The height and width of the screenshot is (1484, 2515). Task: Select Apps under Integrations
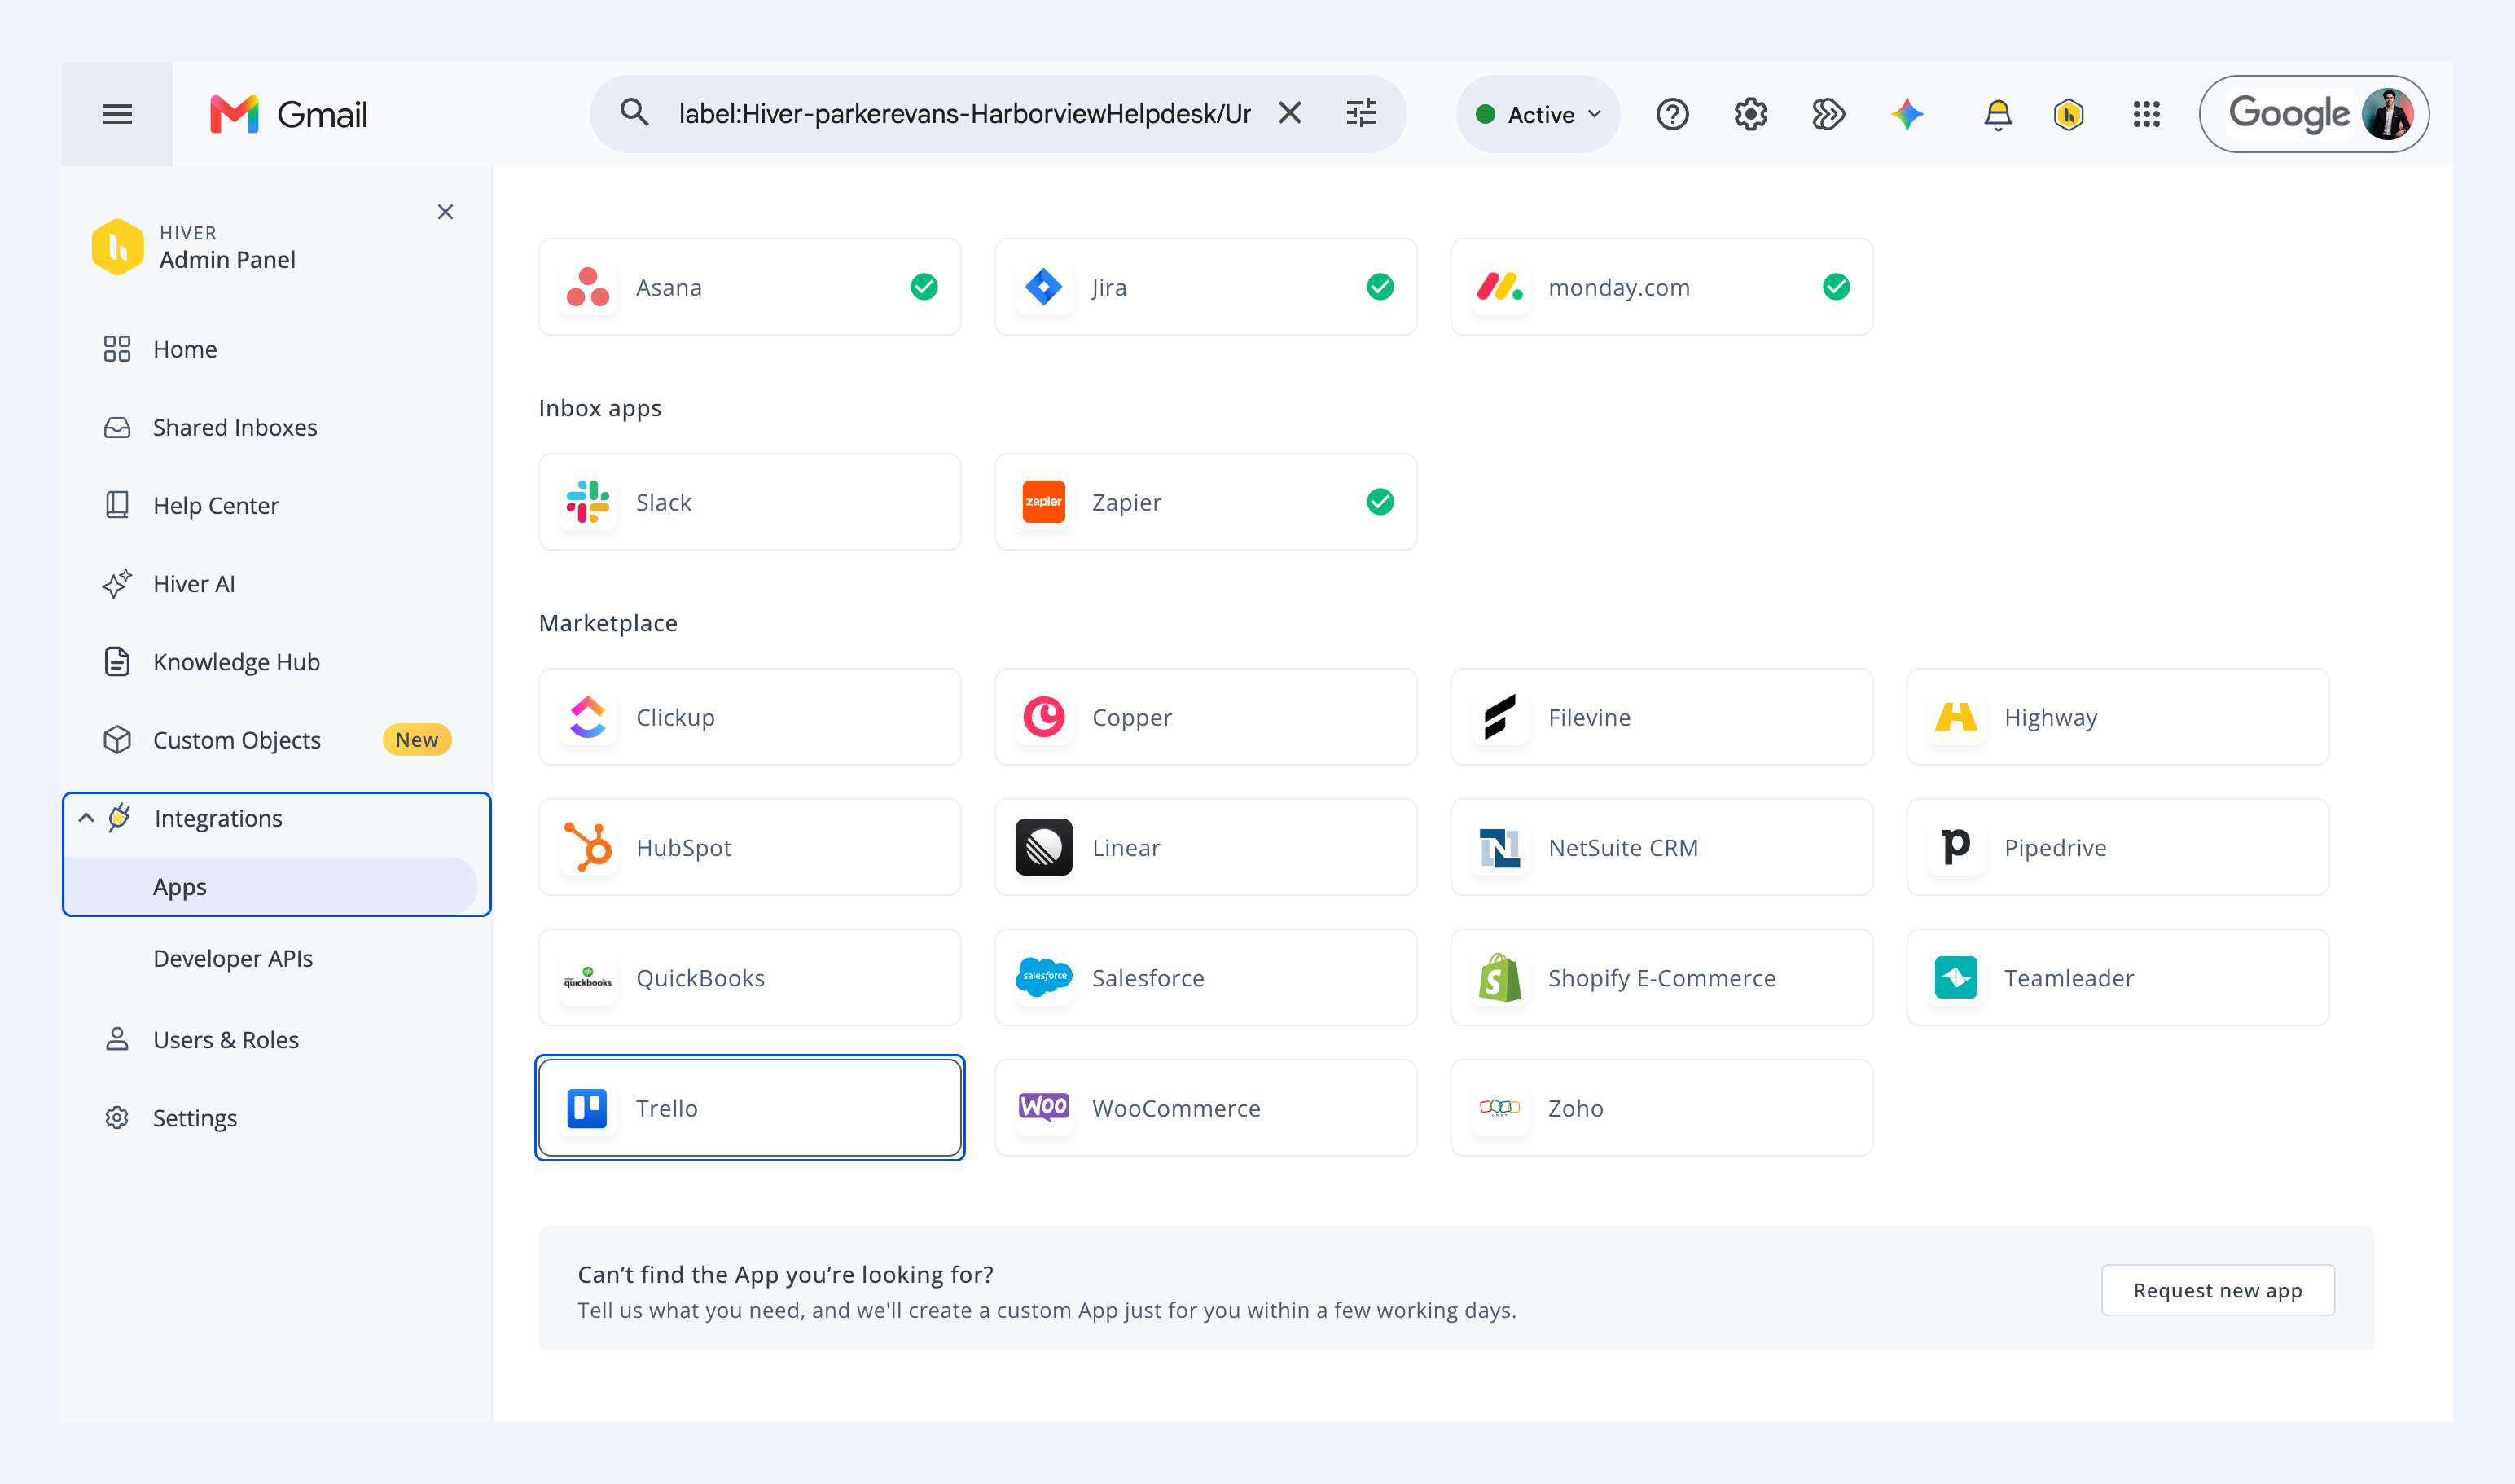coord(272,887)
